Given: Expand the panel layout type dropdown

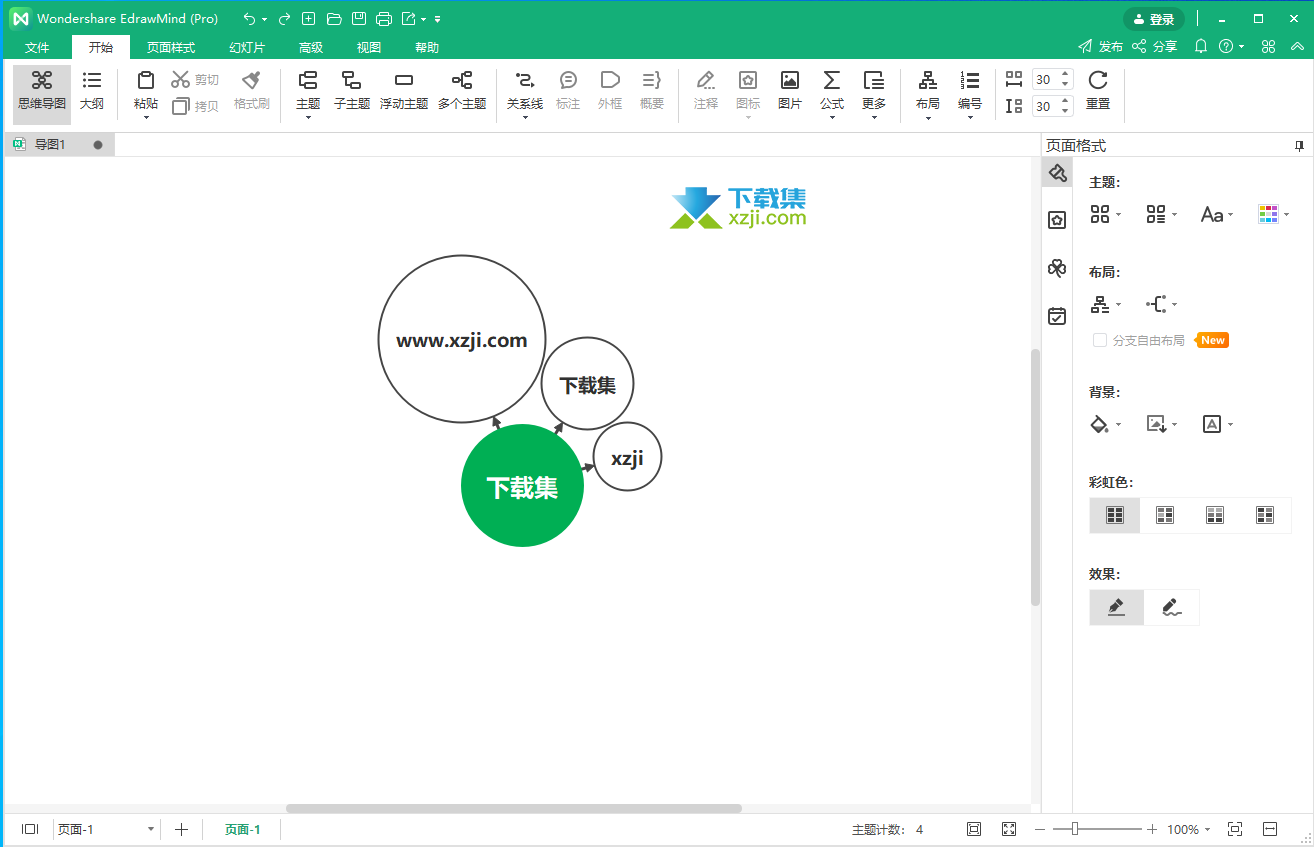Looking at the screenshot, I should pyautogui.click(x=1105, y=304).
